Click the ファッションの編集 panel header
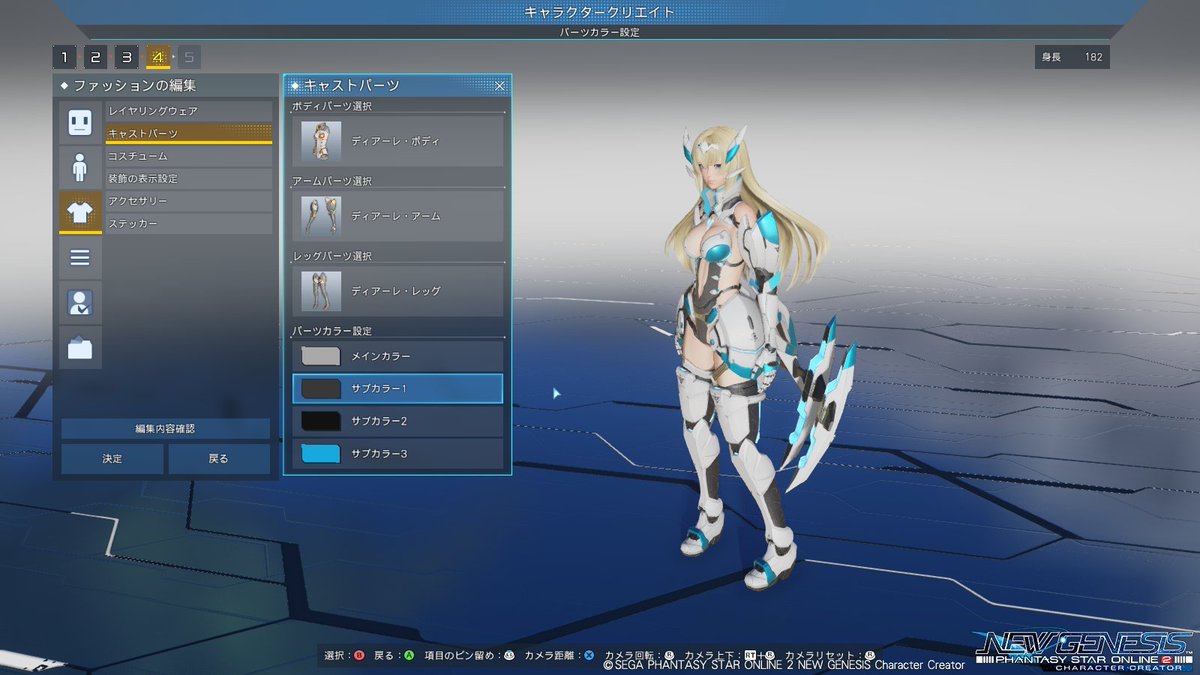The width and height of the screenshot is (1200, 675). (x=166, y=85)
